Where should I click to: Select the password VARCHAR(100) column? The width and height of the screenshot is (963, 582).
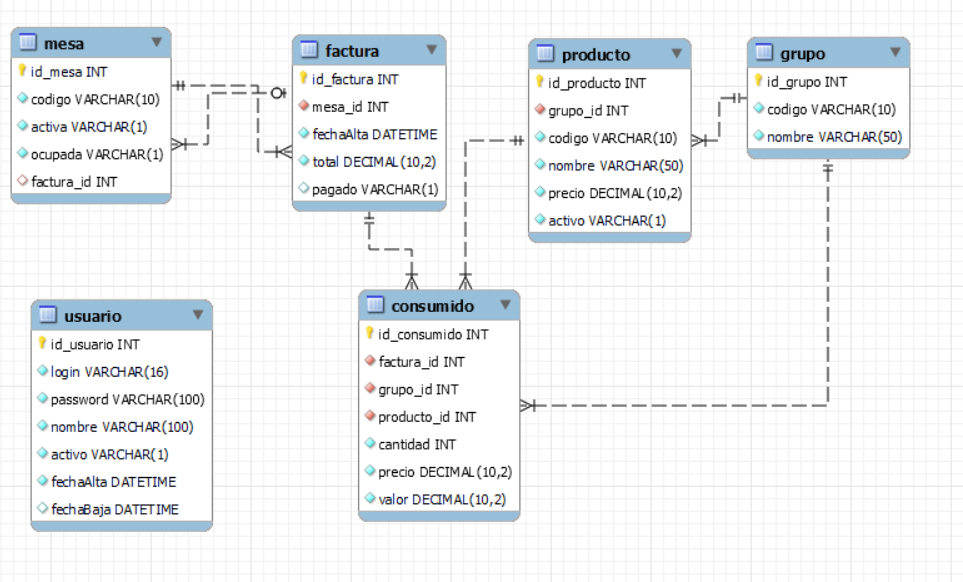point(127,399)
